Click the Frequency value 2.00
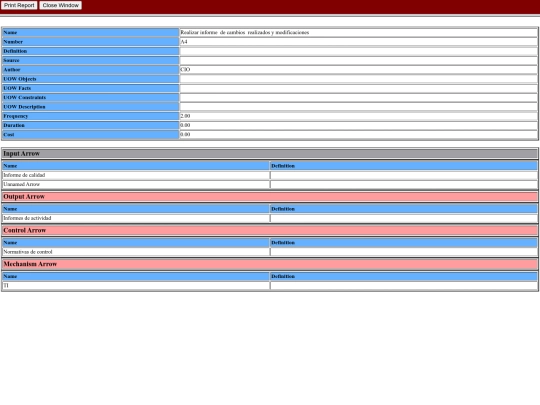Viewport: 540px width, 405px height. (185, 116)
